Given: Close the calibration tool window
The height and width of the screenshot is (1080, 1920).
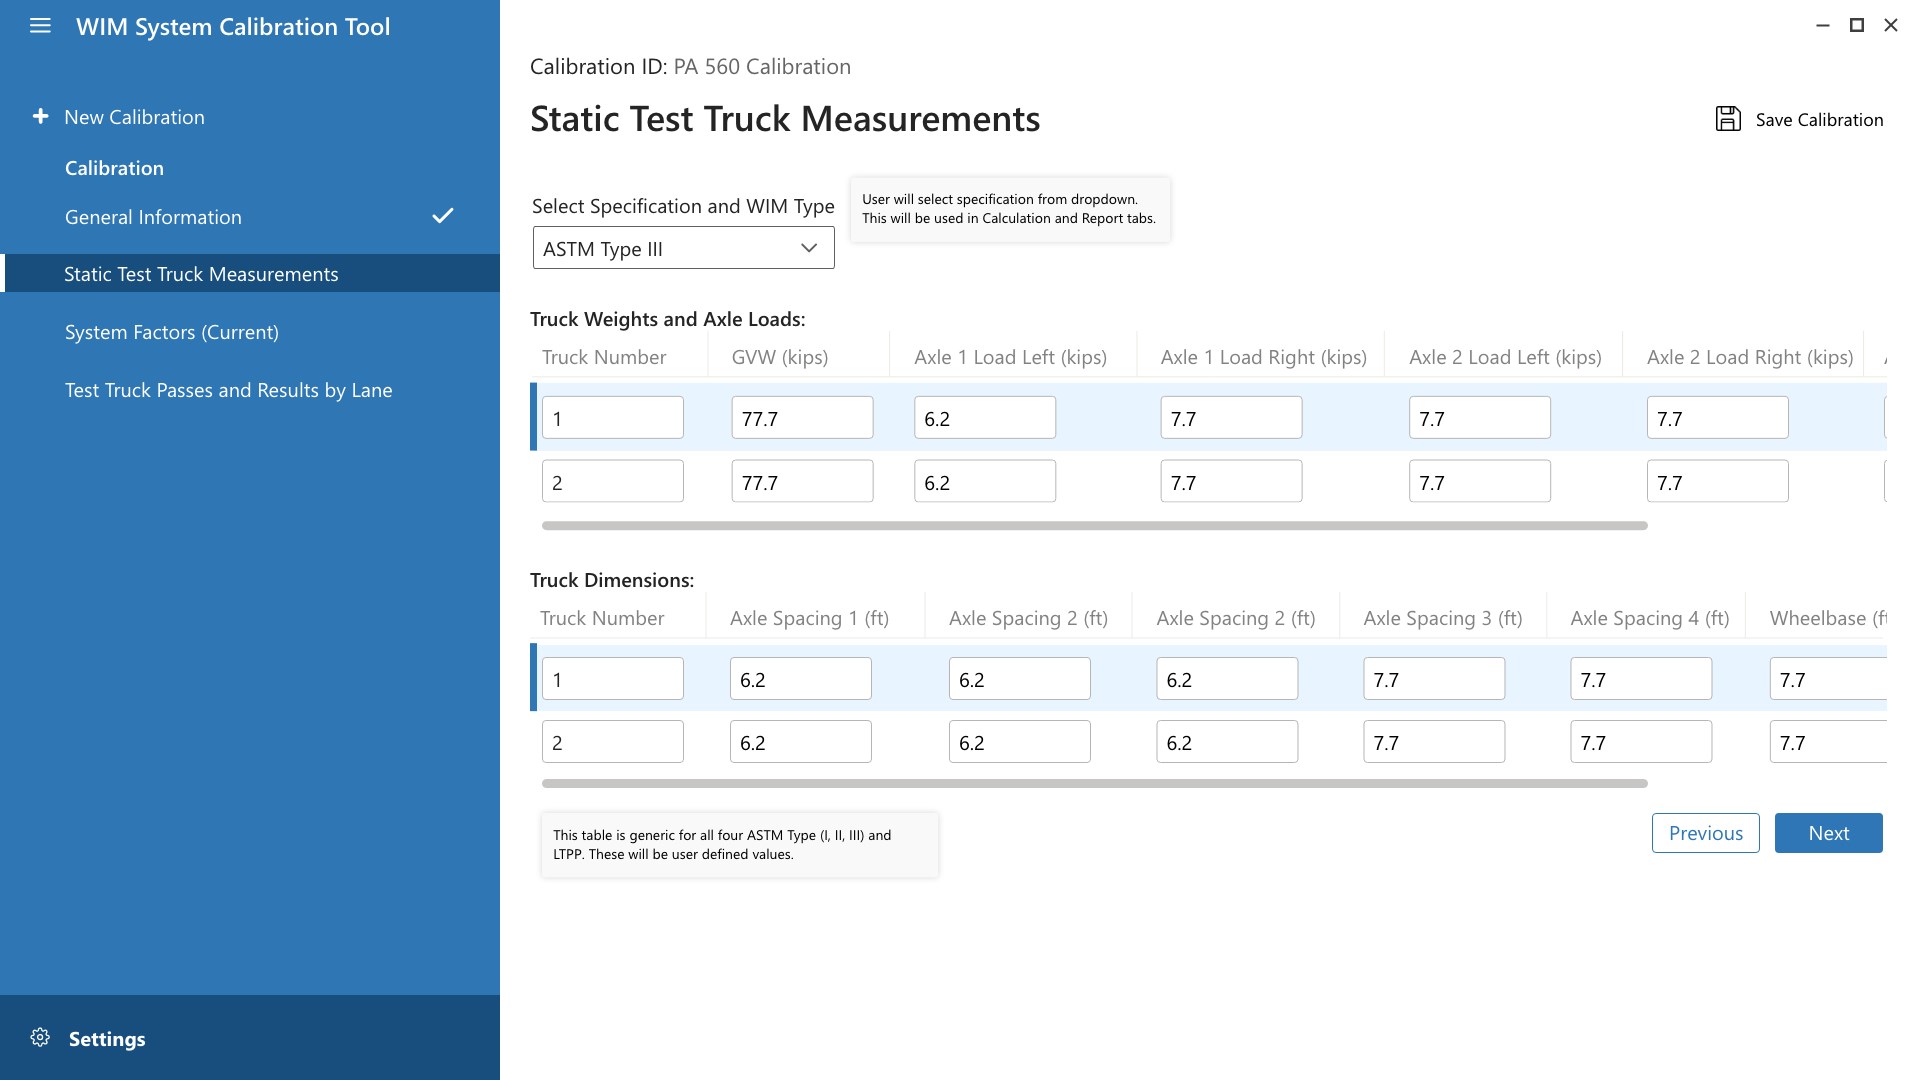Looking at the screenshot, I should pyautogui.click(x=1891, y=26).
